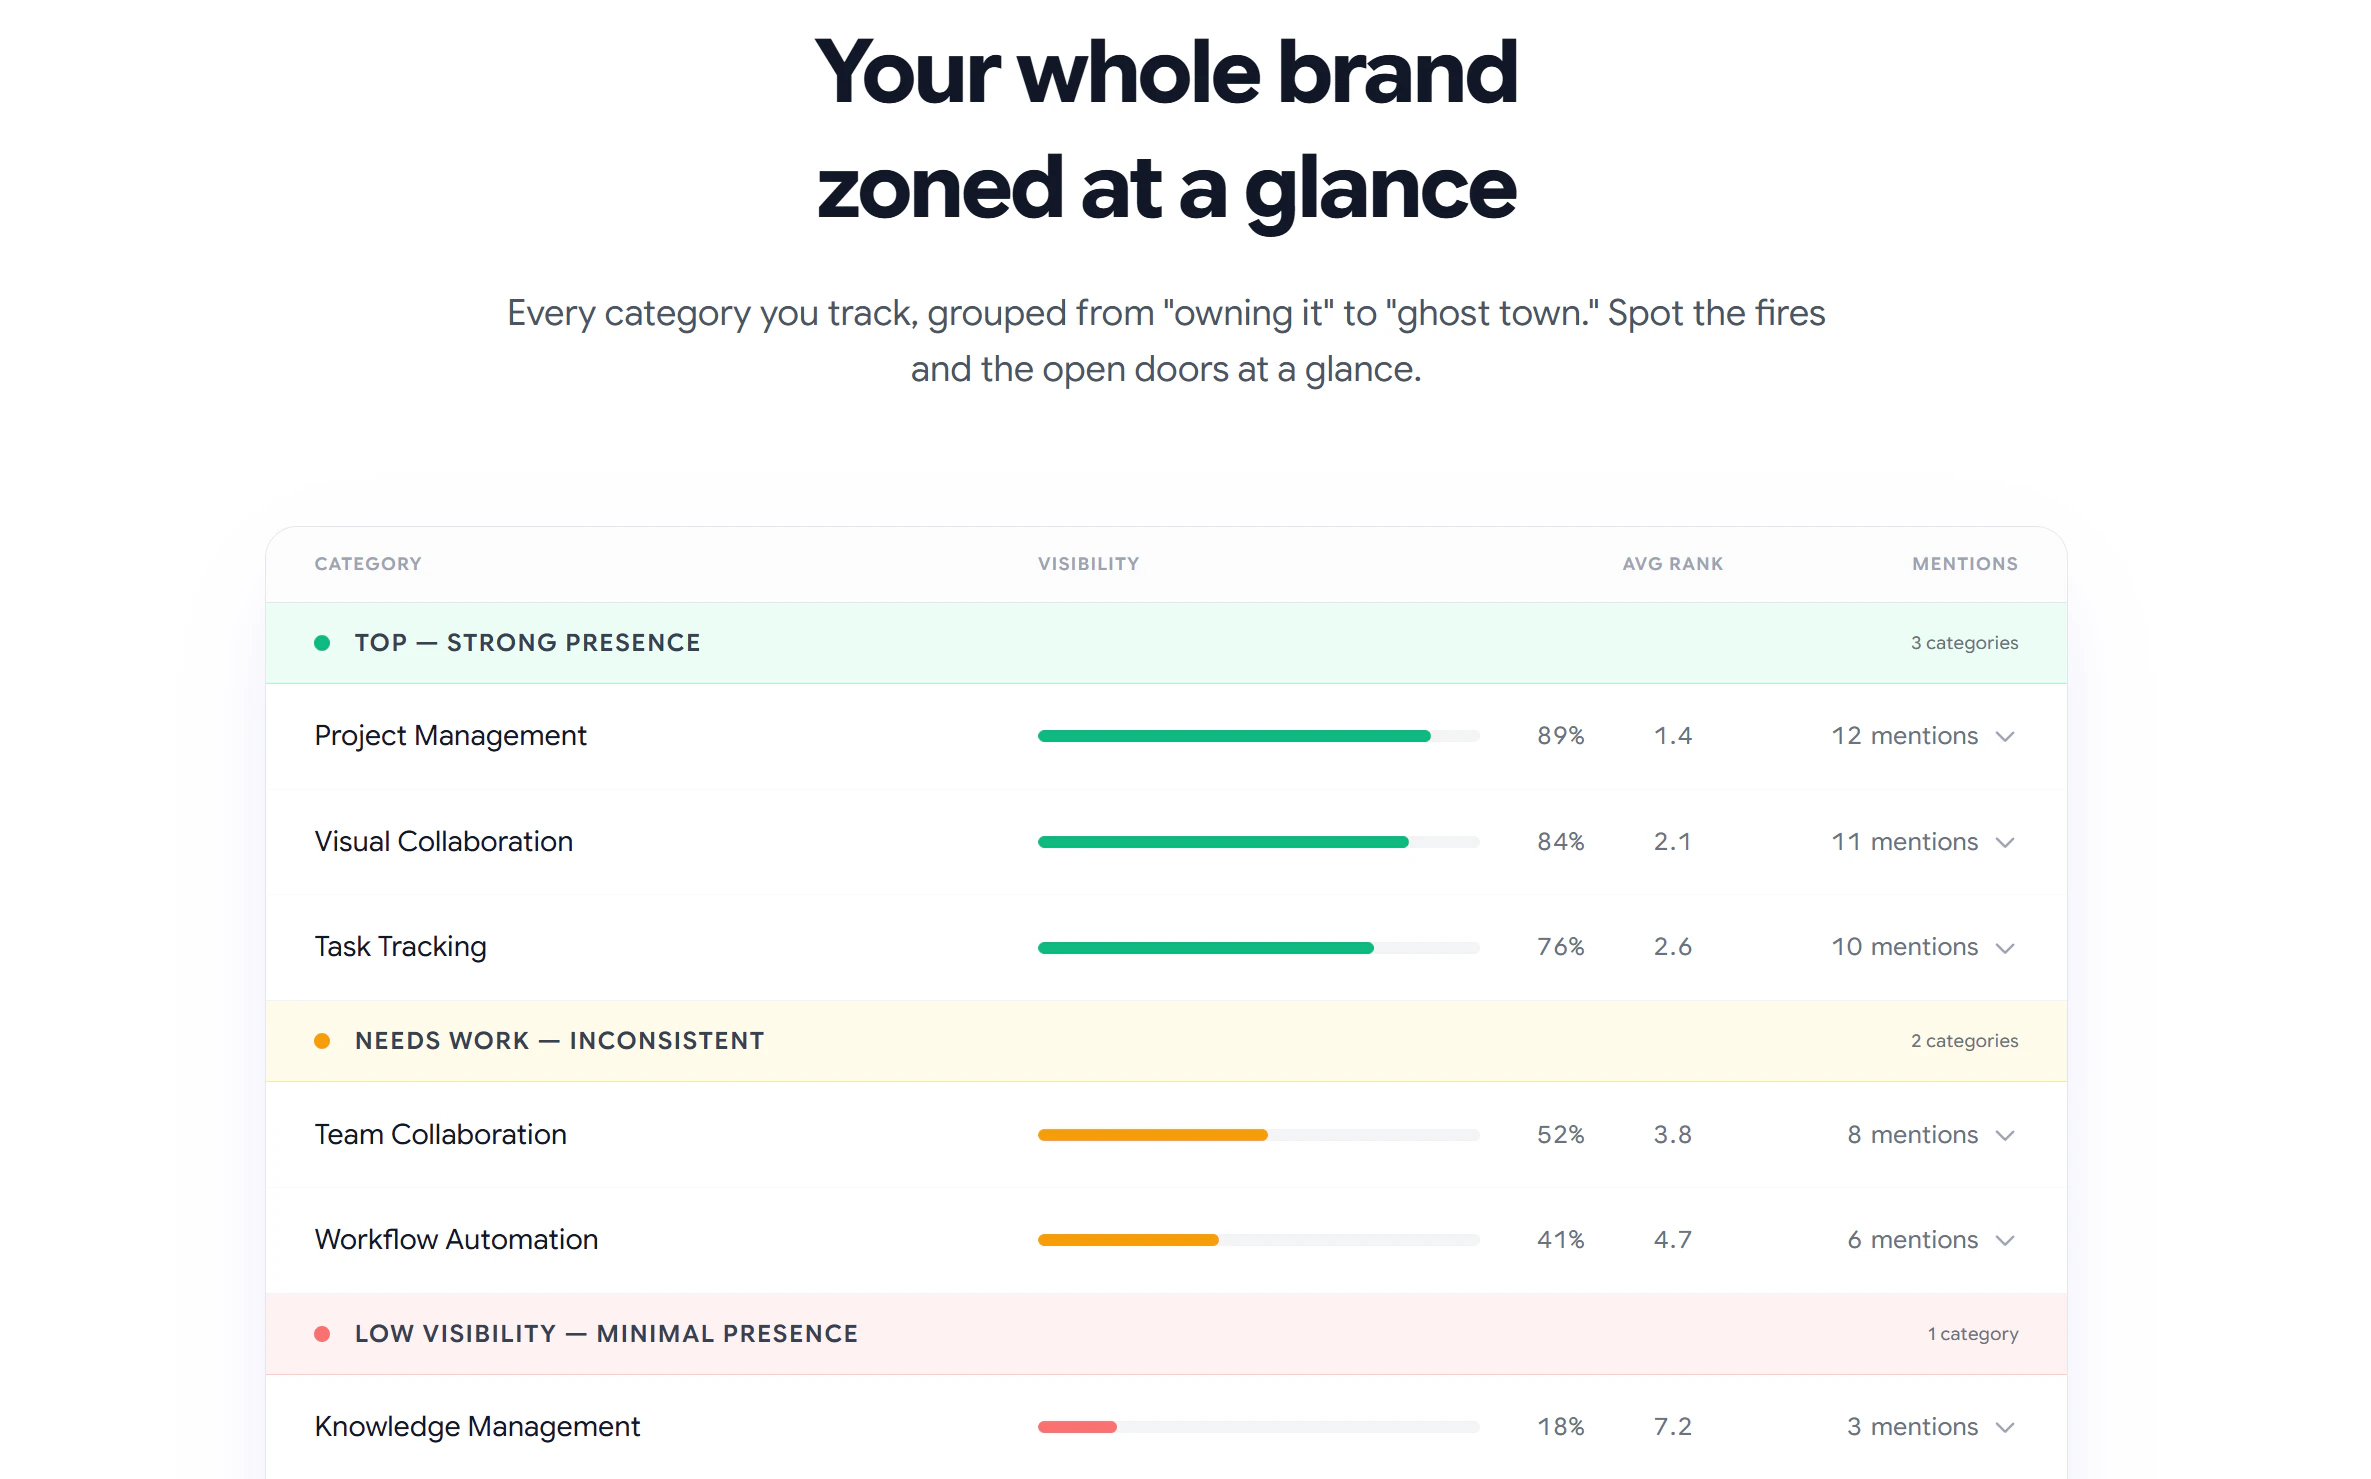Click the green Top zone status dot
The height and width of the screenshot is (1479, 2371).
(x=322, y=643)
